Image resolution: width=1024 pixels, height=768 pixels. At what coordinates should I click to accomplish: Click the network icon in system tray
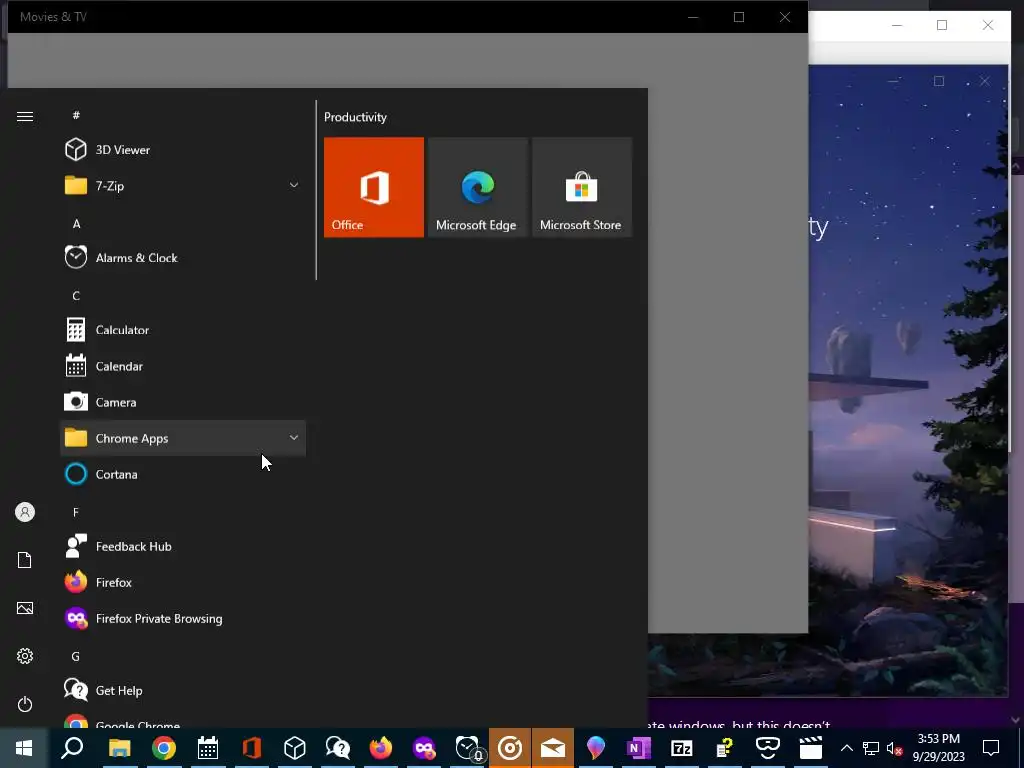(x=871, y=748)
